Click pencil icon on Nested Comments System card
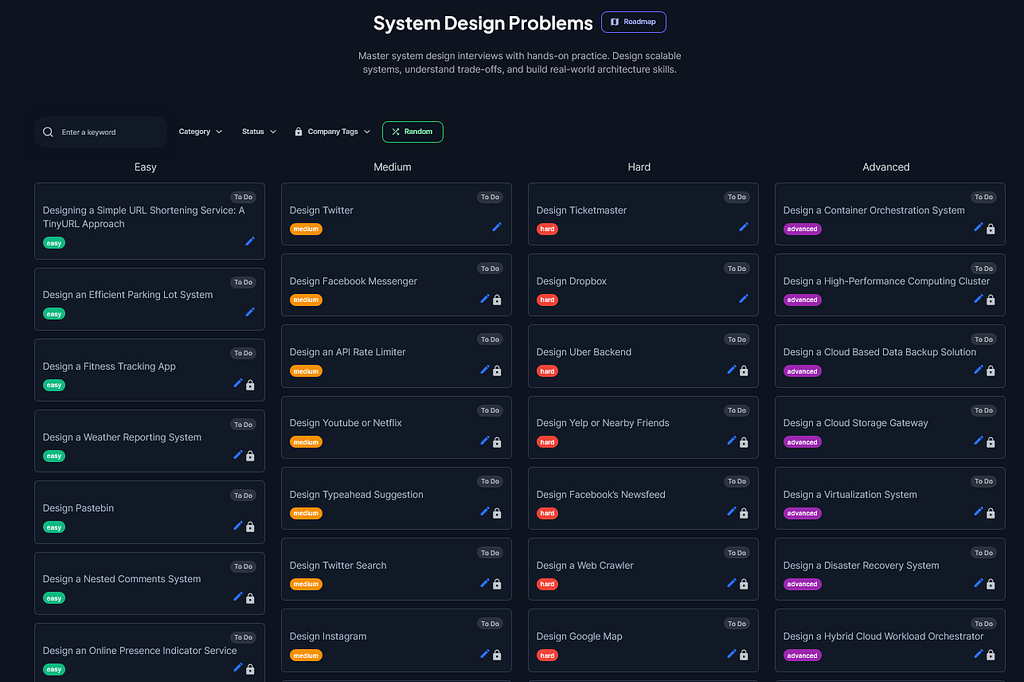Viewport: 1024px width, 682px height. (238, 596)
